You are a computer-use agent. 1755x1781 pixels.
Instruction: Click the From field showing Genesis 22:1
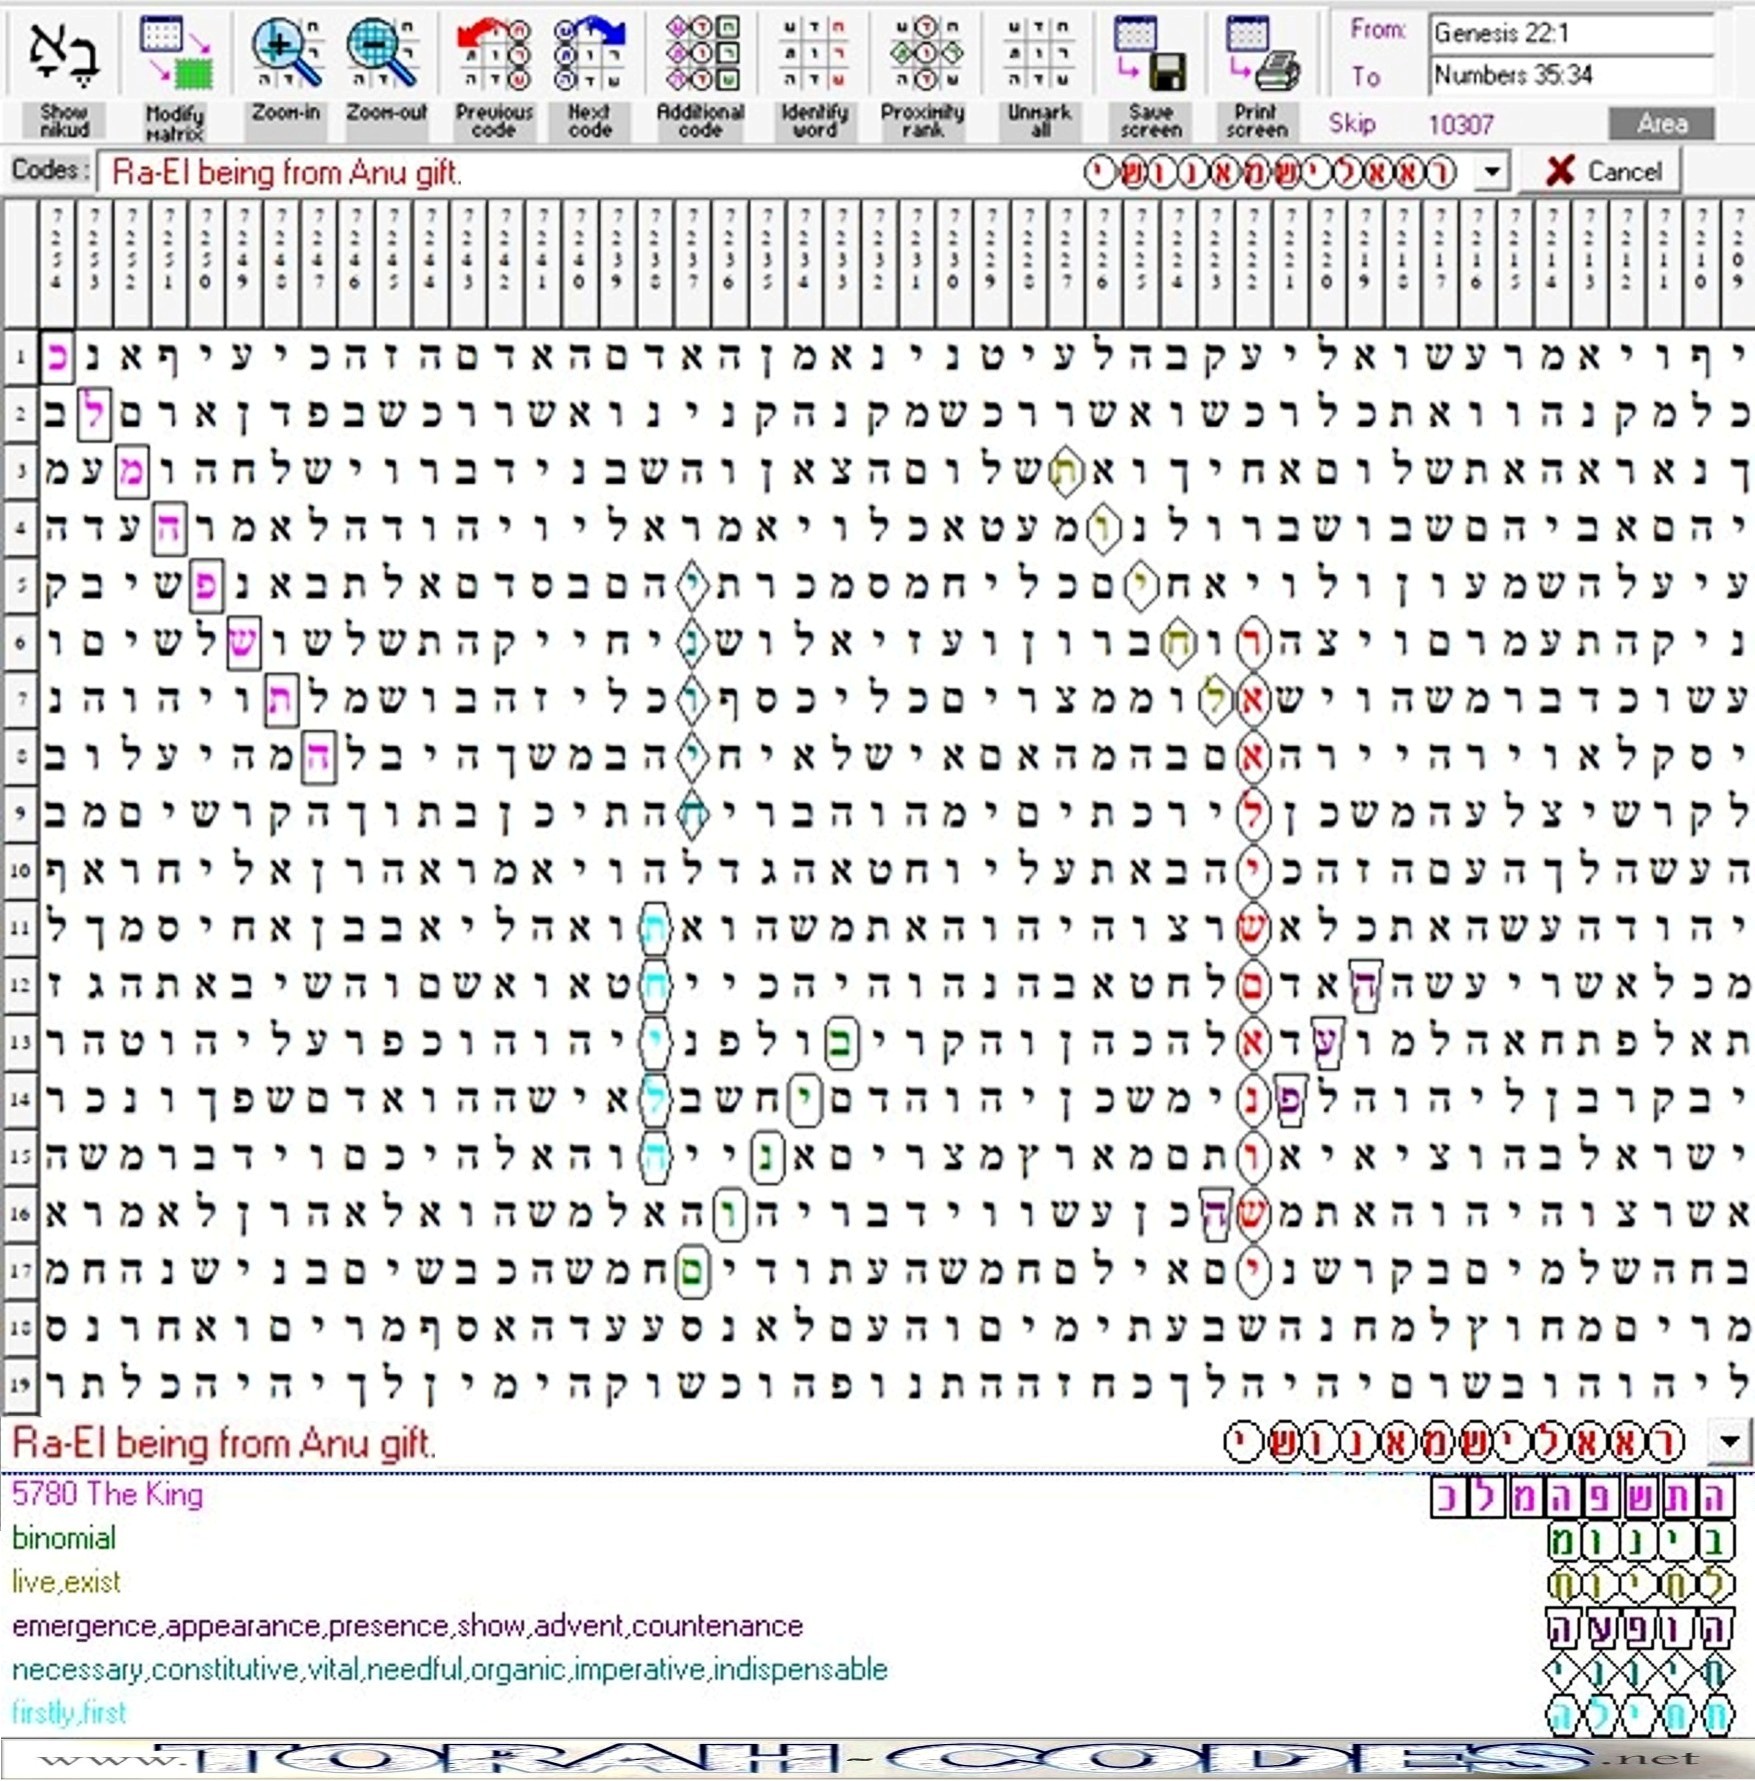pyautogui.click(x=1572, y=34)
